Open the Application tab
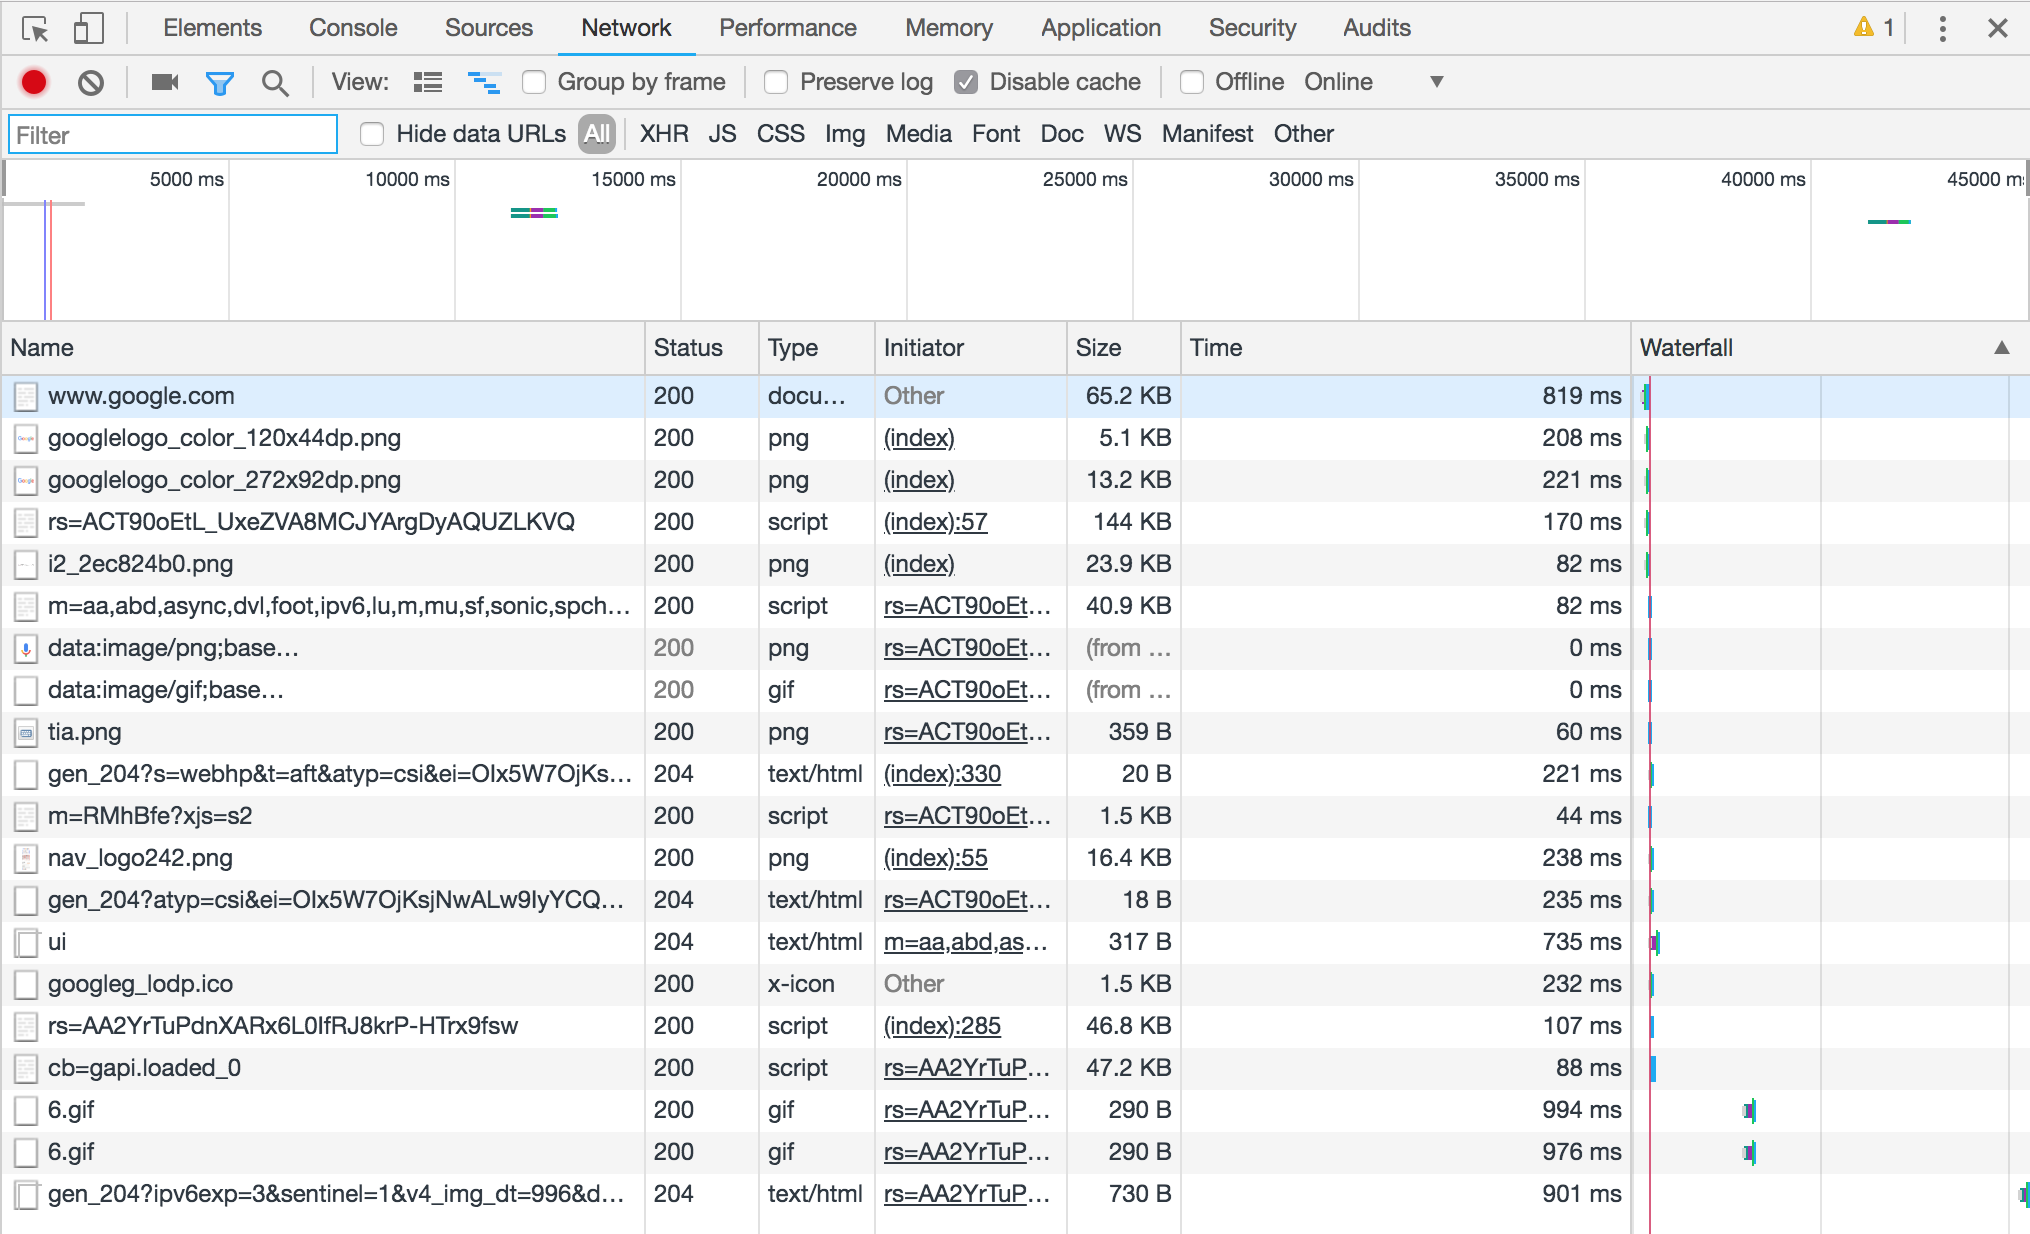This screenshot has height=1234, width=2030. pos(1101,28)
